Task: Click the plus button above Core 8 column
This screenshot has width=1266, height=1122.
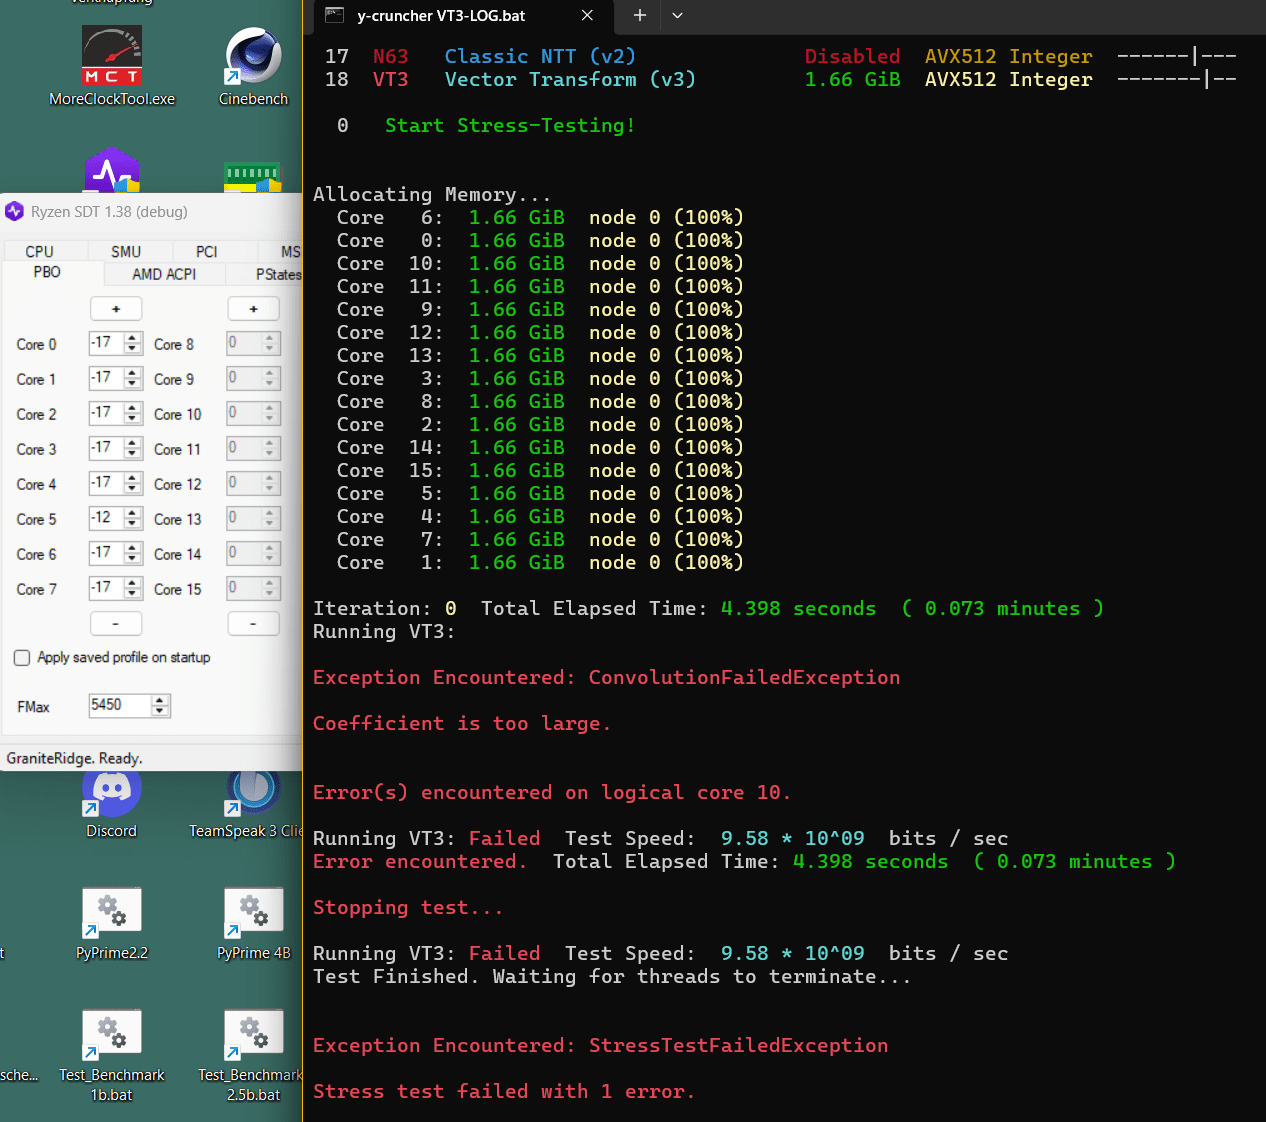Action: tap(253, 309)
